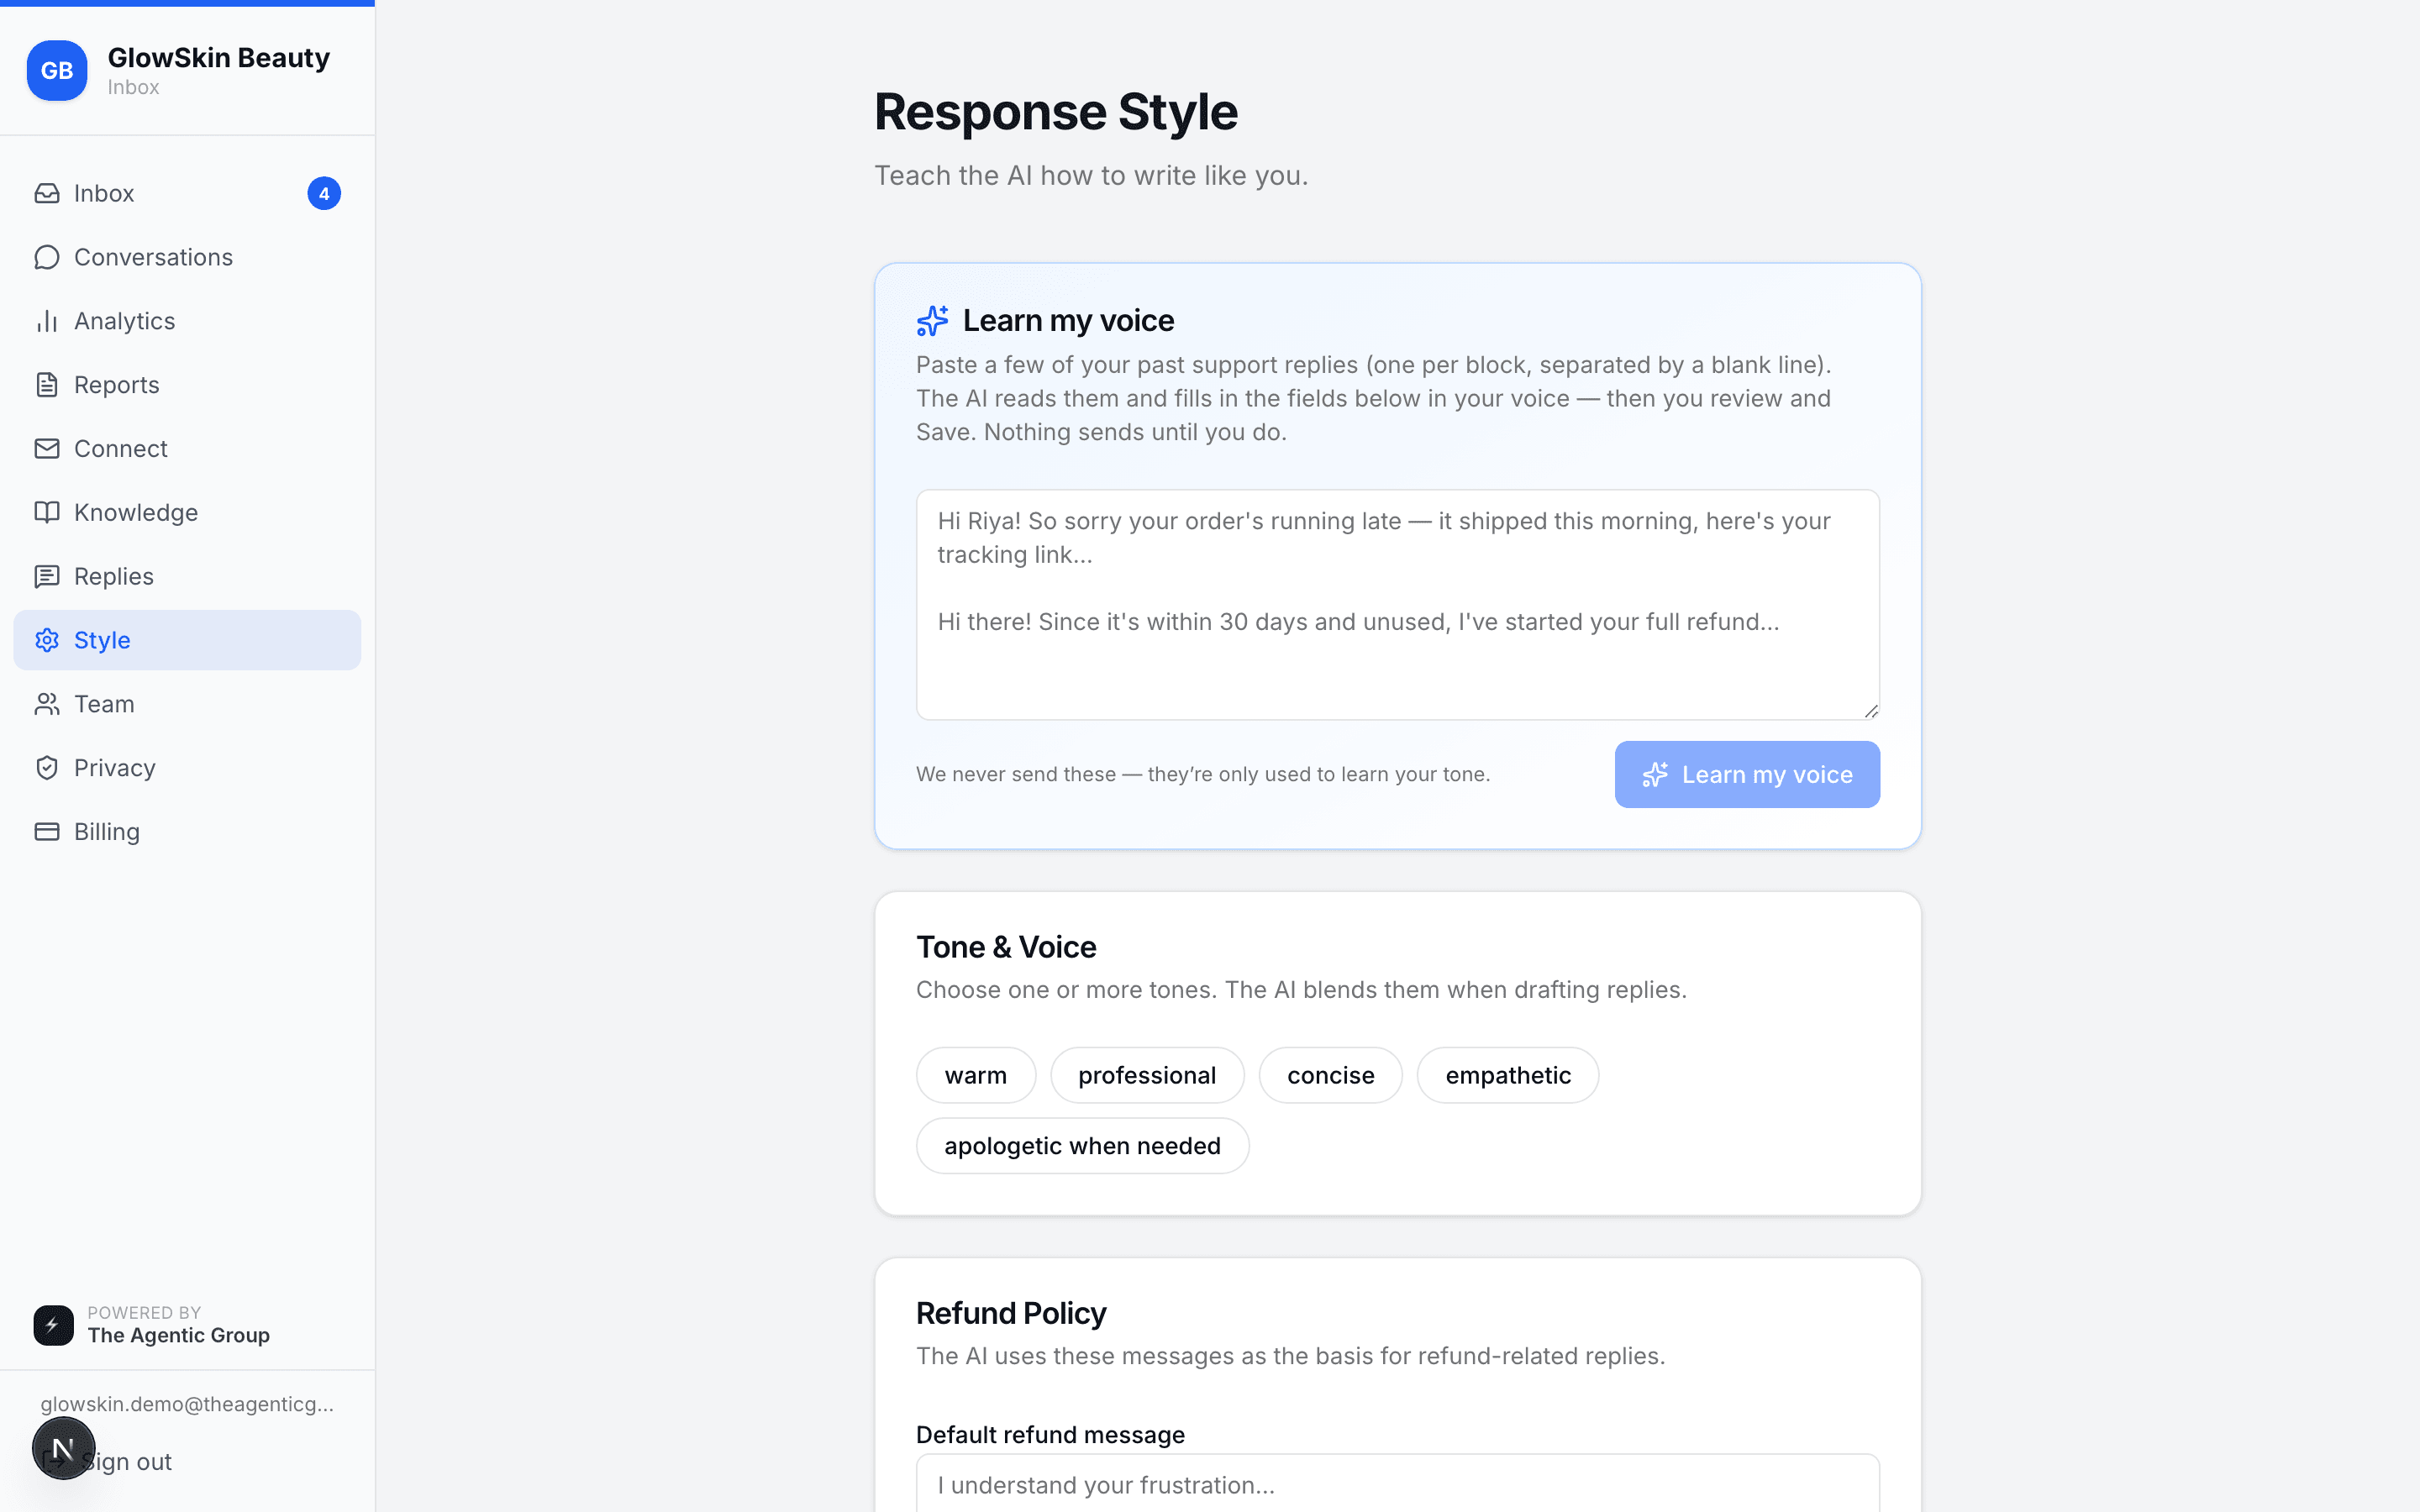Click the Replies message icon

click(x=47, y=576)
